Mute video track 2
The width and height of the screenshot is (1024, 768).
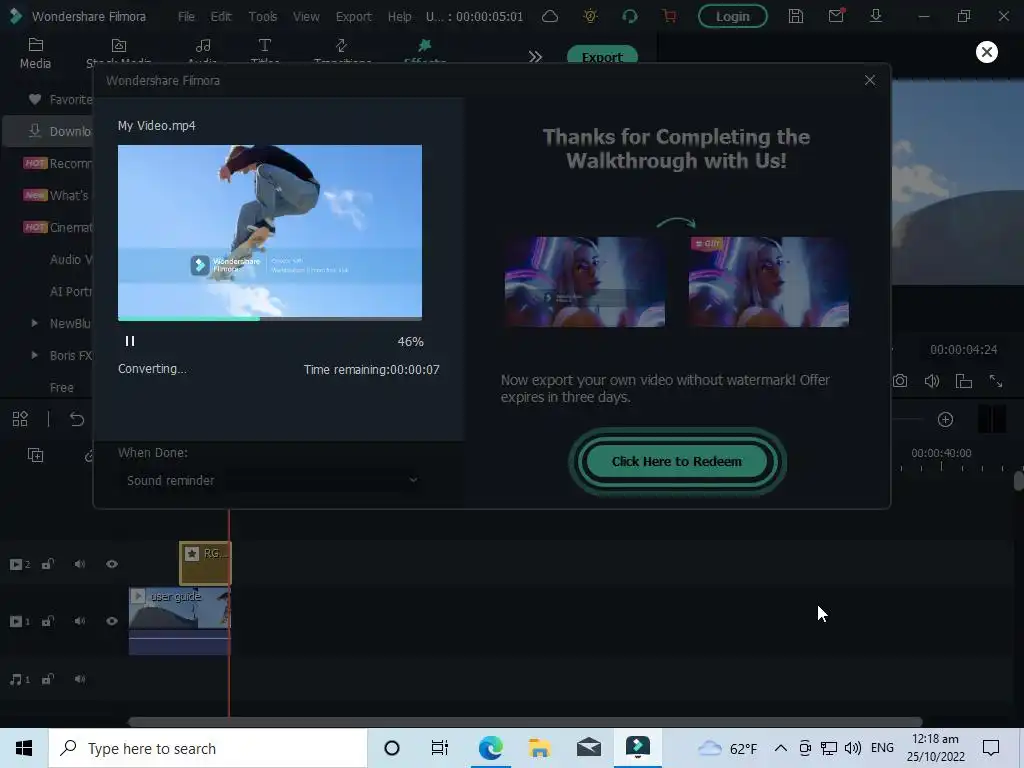point(80,564)
